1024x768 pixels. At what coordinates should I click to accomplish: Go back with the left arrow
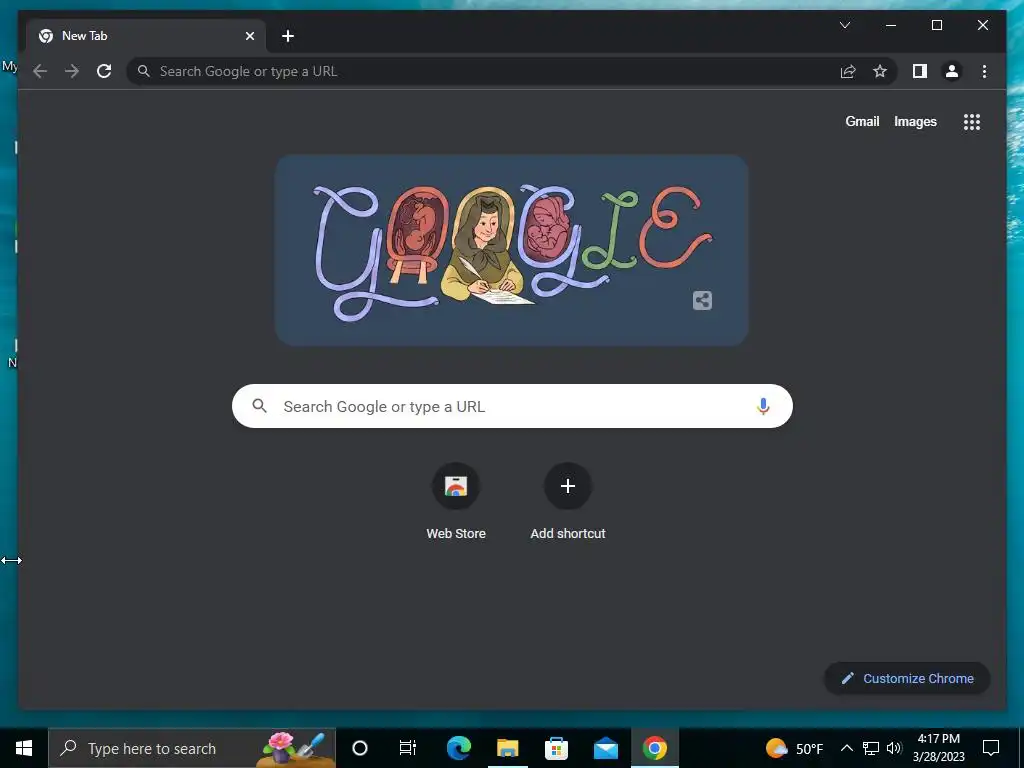pos(40,71)
